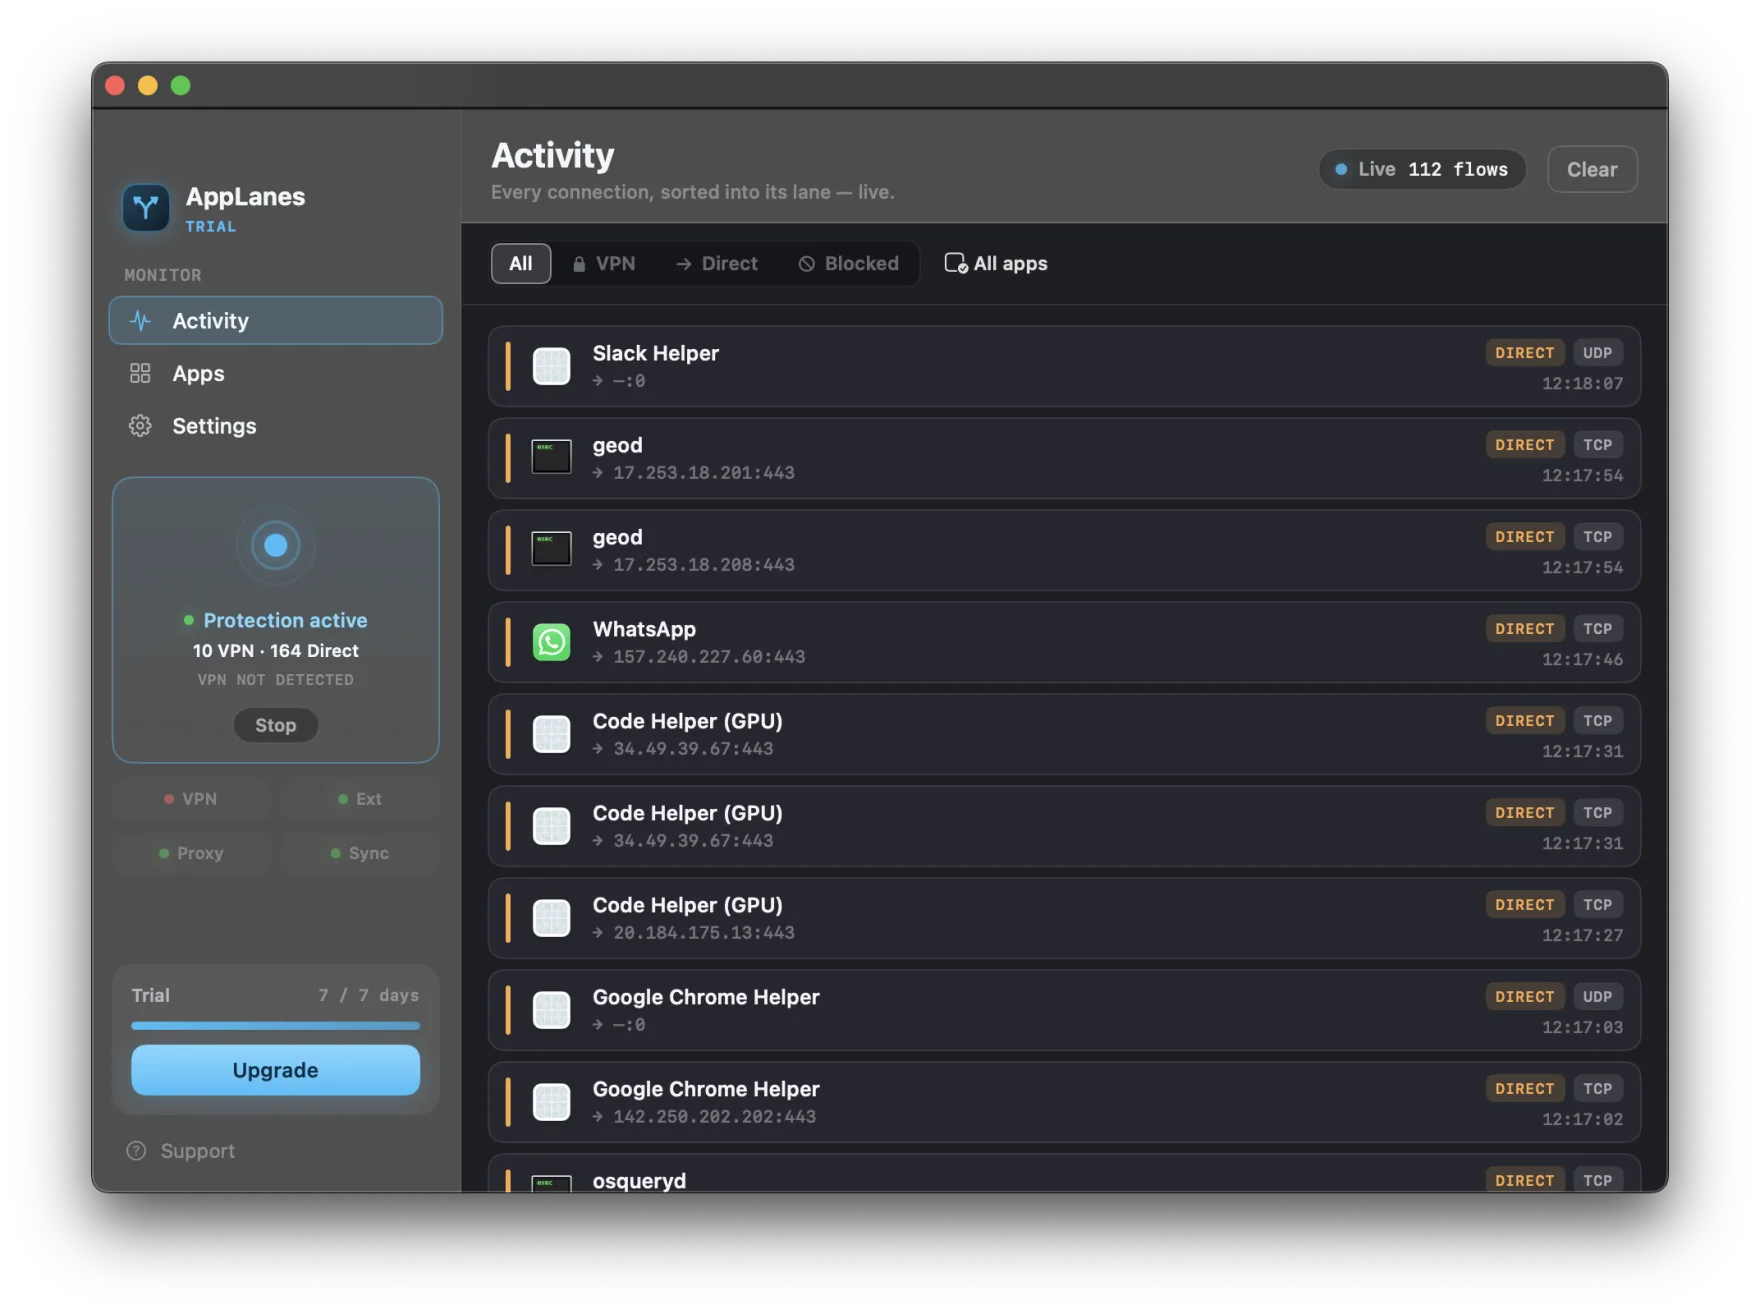Click address 17.253.18.201:443

click(704, 473)
